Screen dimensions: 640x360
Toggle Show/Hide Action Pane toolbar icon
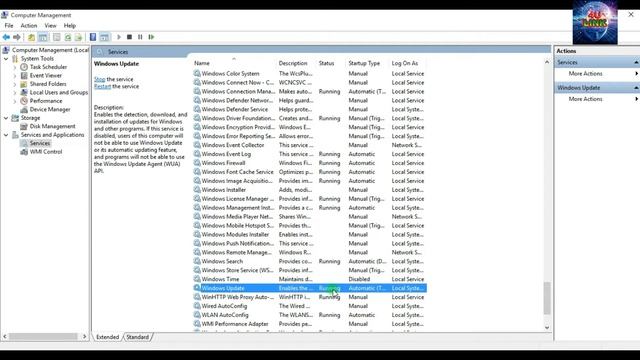[104, 37]
